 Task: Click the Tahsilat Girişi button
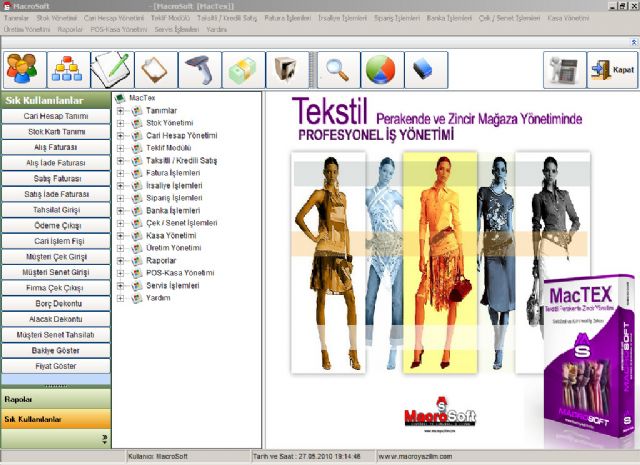point(56,210)
